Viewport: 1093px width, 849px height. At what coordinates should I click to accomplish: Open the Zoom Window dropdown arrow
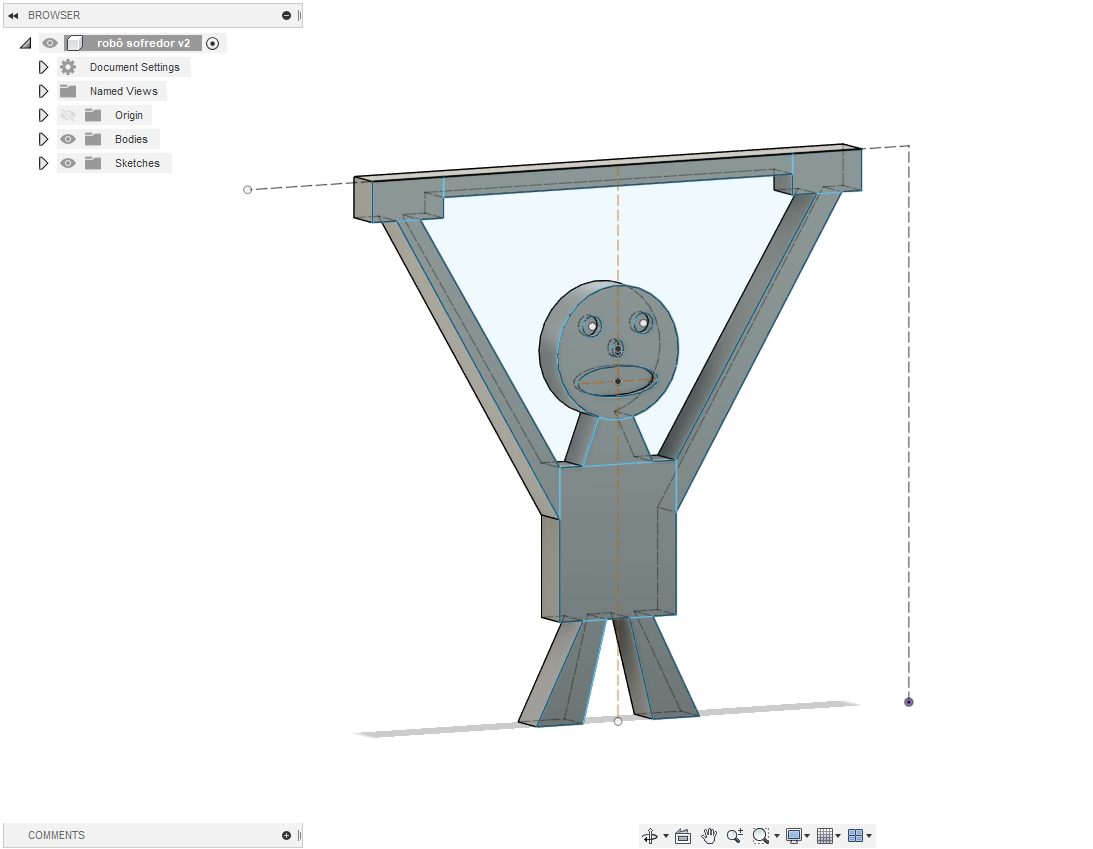pyautogui.click(x=777, y=836)
